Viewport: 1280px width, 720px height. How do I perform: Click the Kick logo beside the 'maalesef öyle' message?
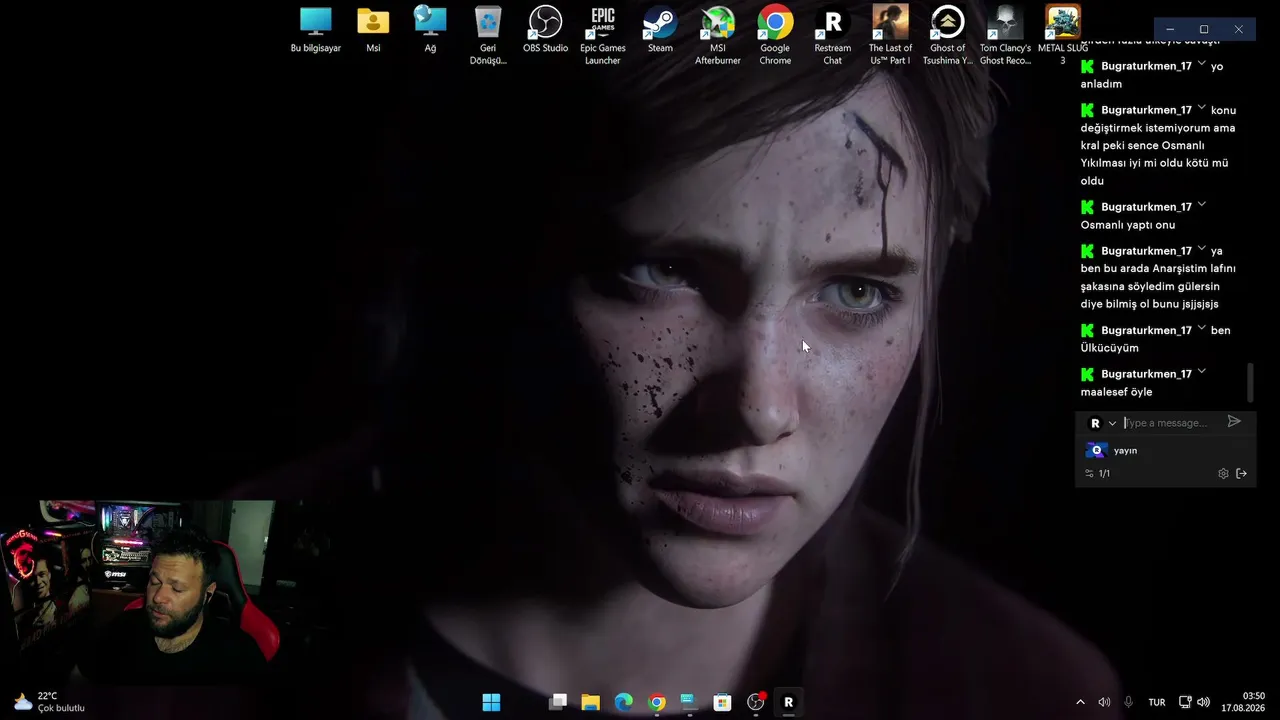tap(1088, 374)
